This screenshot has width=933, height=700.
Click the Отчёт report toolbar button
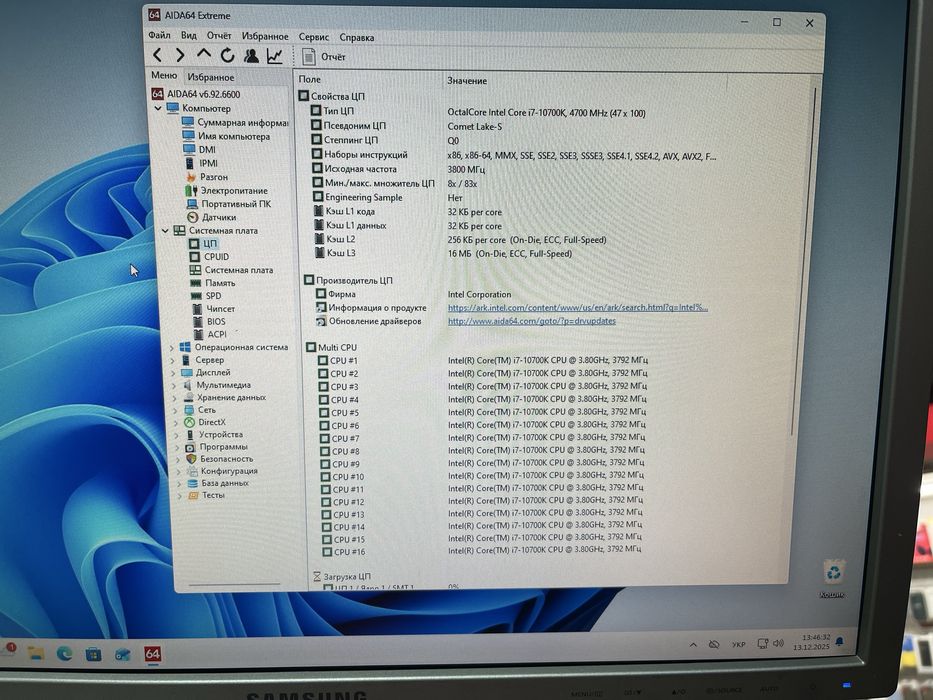point(324,57)
